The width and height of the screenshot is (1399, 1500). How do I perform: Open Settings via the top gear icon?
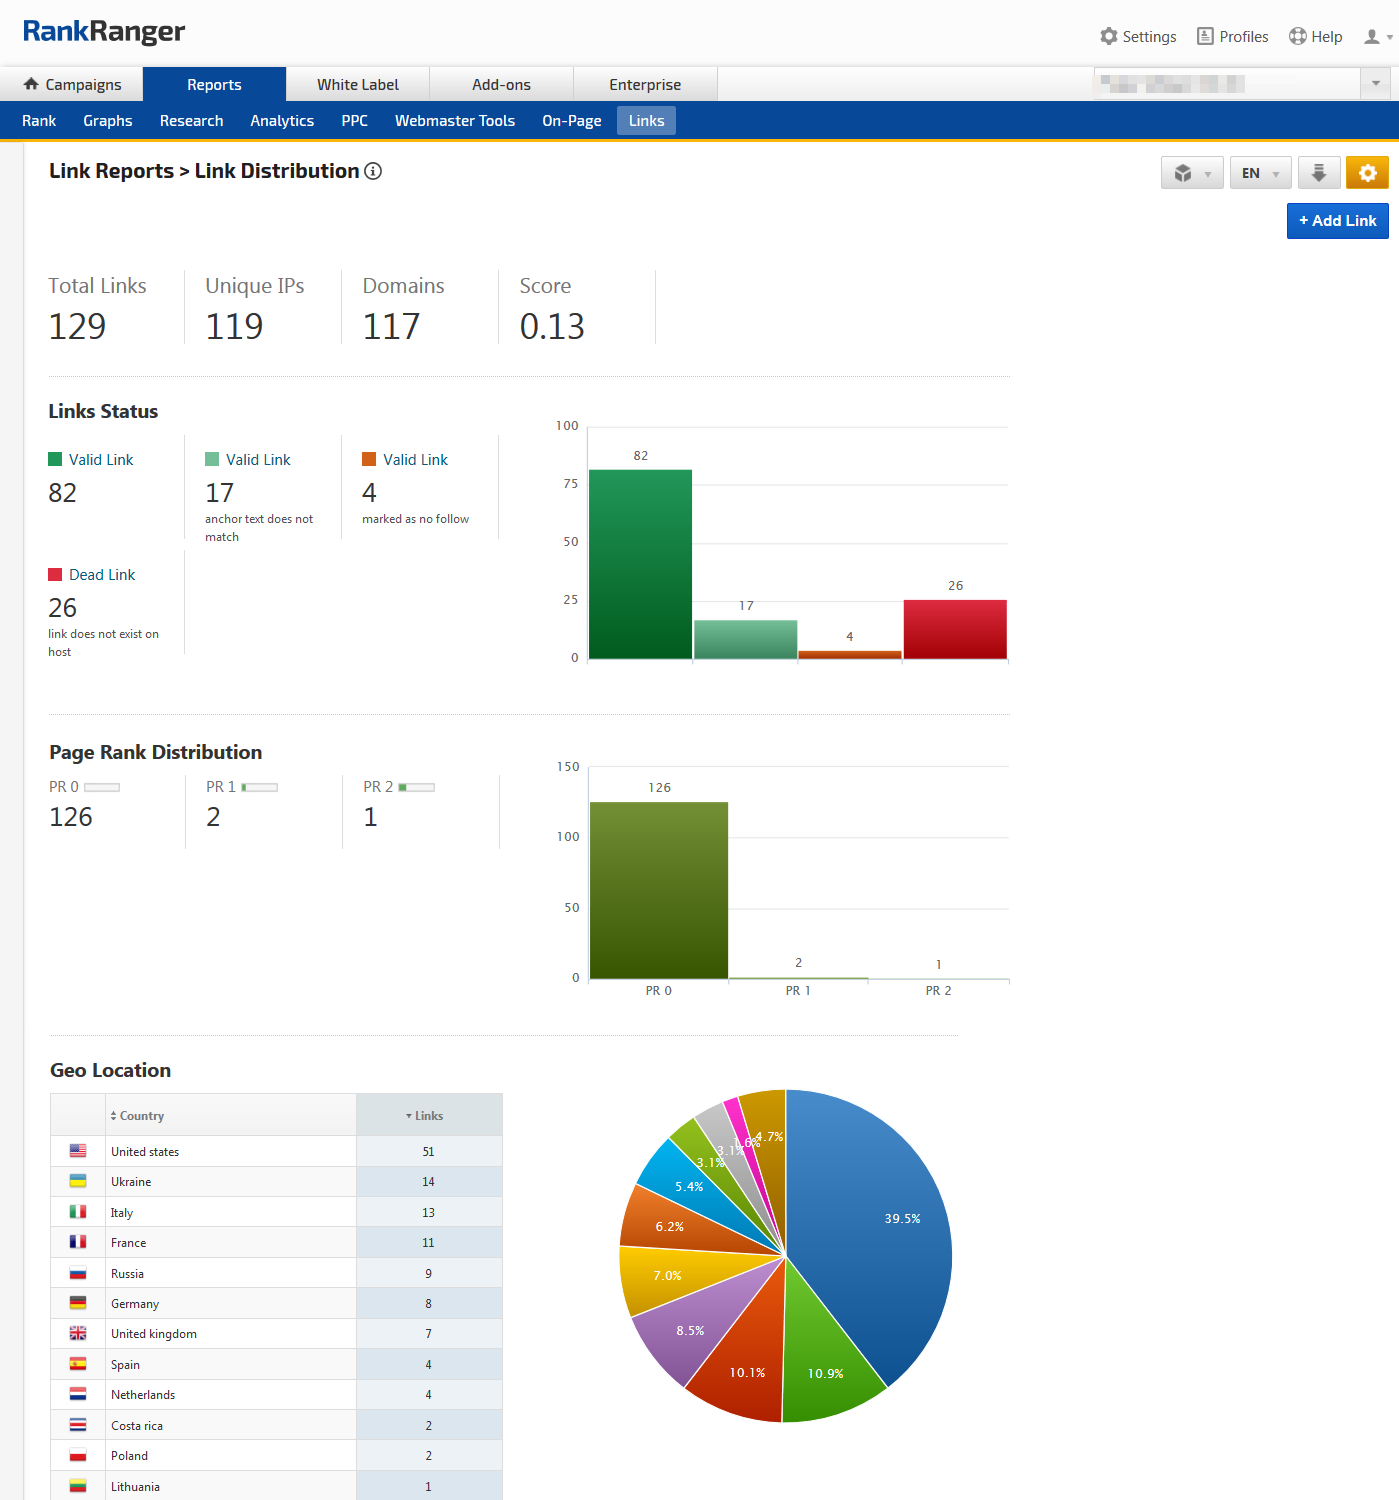[1108, 36]
